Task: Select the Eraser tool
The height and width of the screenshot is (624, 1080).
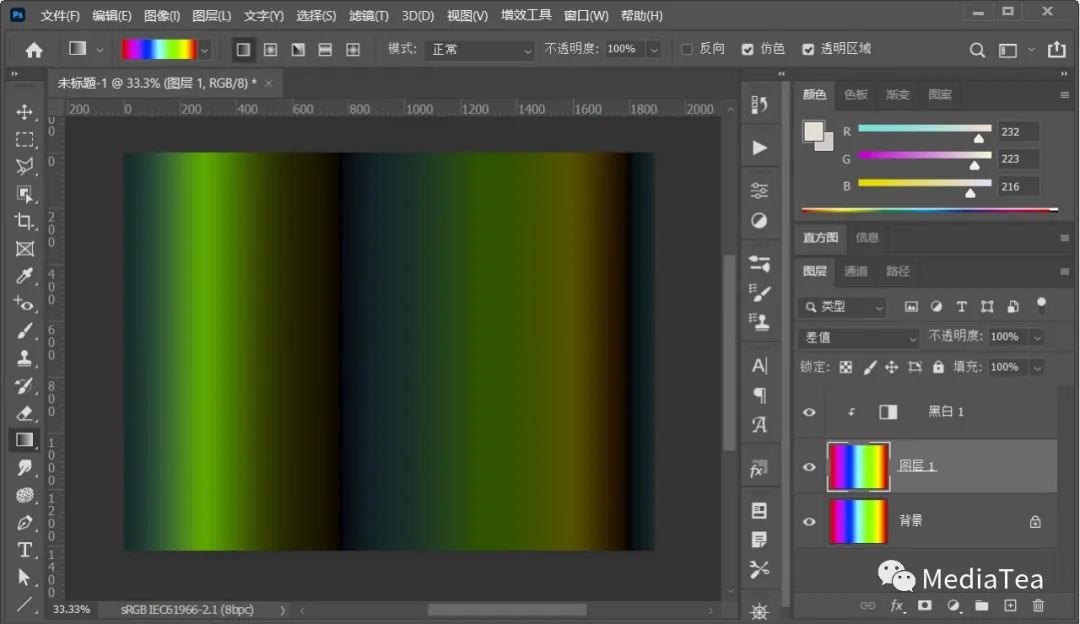Action: click(x=25, y=413)
